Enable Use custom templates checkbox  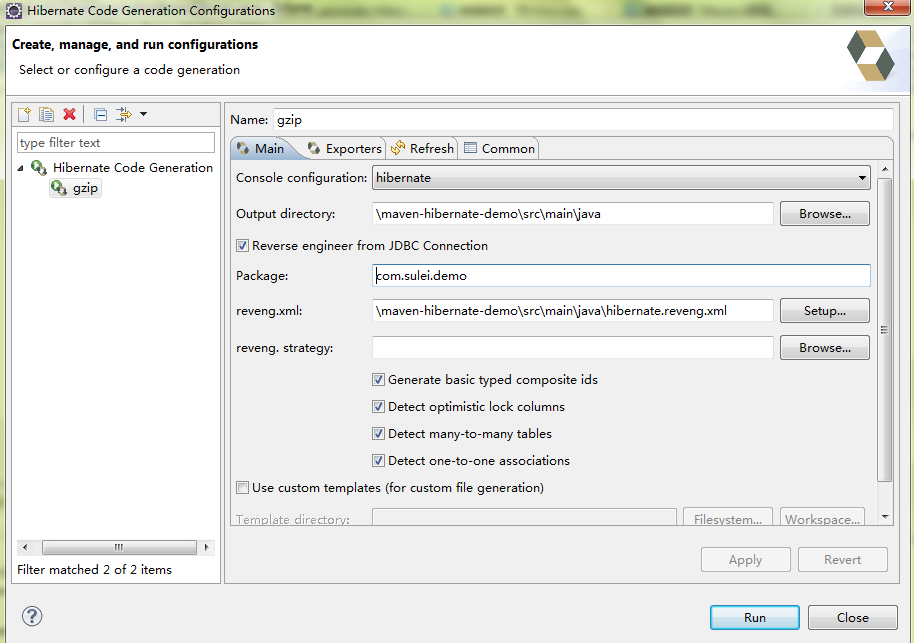point(242,487)
